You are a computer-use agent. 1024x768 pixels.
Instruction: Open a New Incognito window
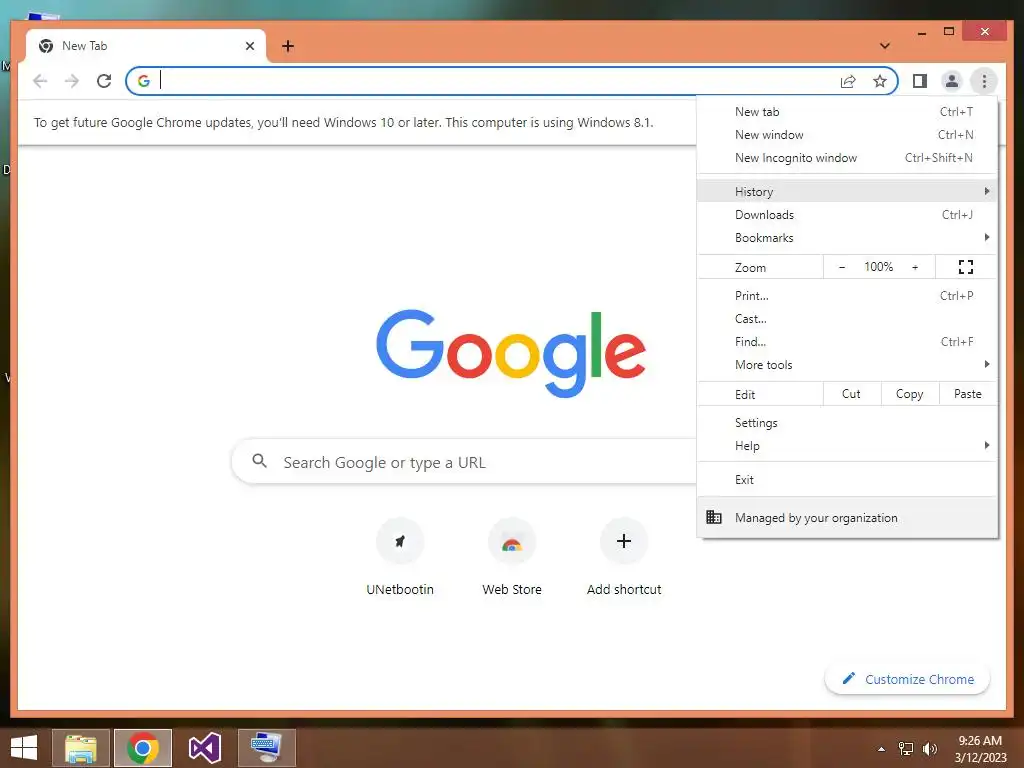(x=847, y=157)
